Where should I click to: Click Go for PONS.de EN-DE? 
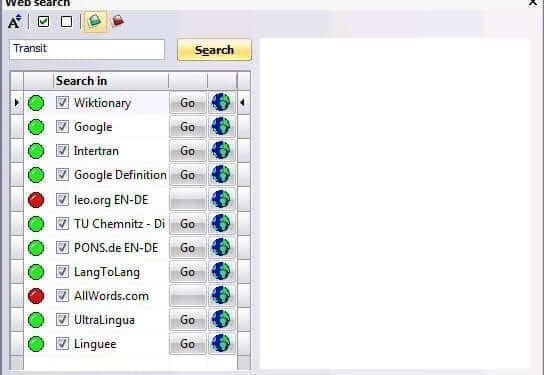click(x=187, y=248)
